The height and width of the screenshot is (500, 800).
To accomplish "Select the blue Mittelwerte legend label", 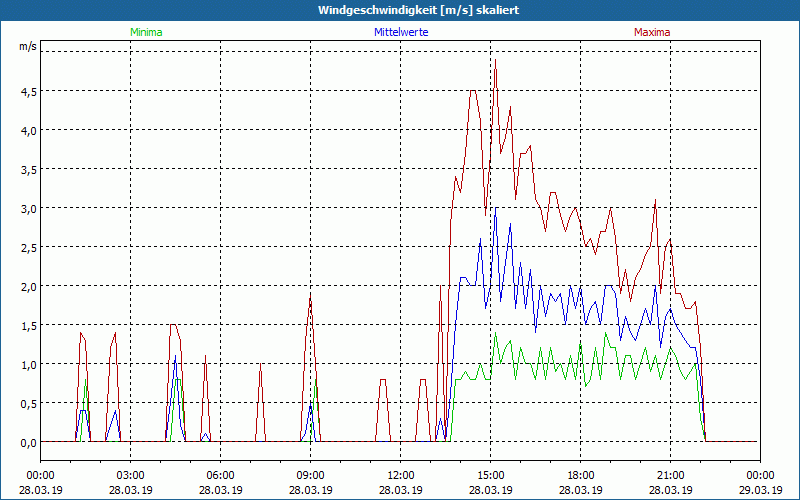I will coord(401,32).
